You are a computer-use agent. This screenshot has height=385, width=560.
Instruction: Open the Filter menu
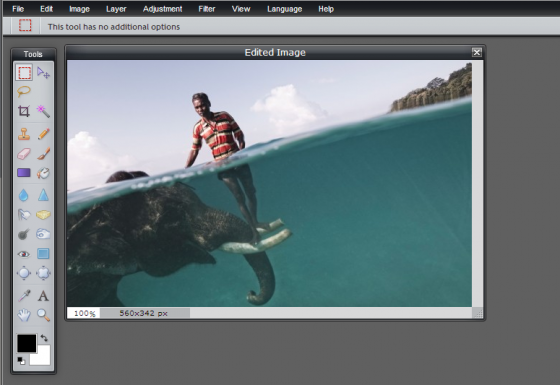coord(207,9)
